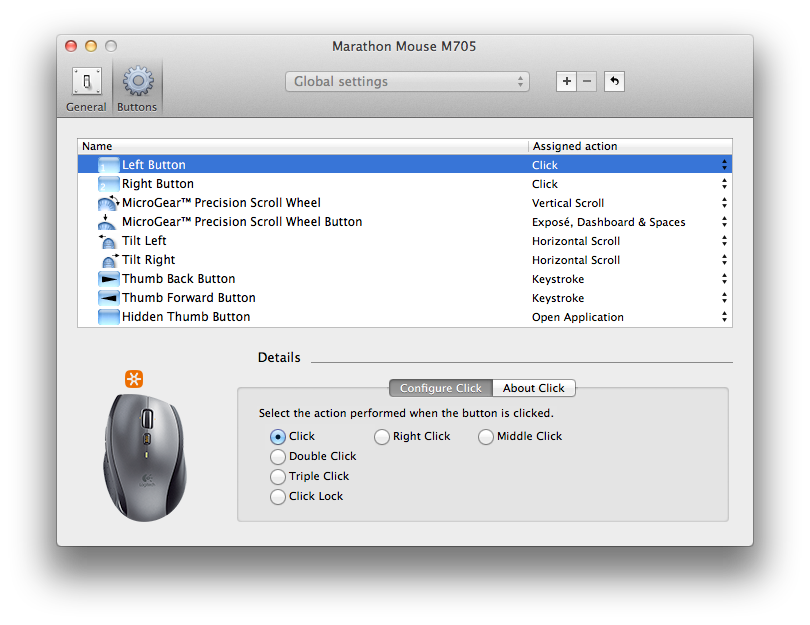810x625 pixels.
Task: Click the minus remove-application button
Action: [587, 81]
